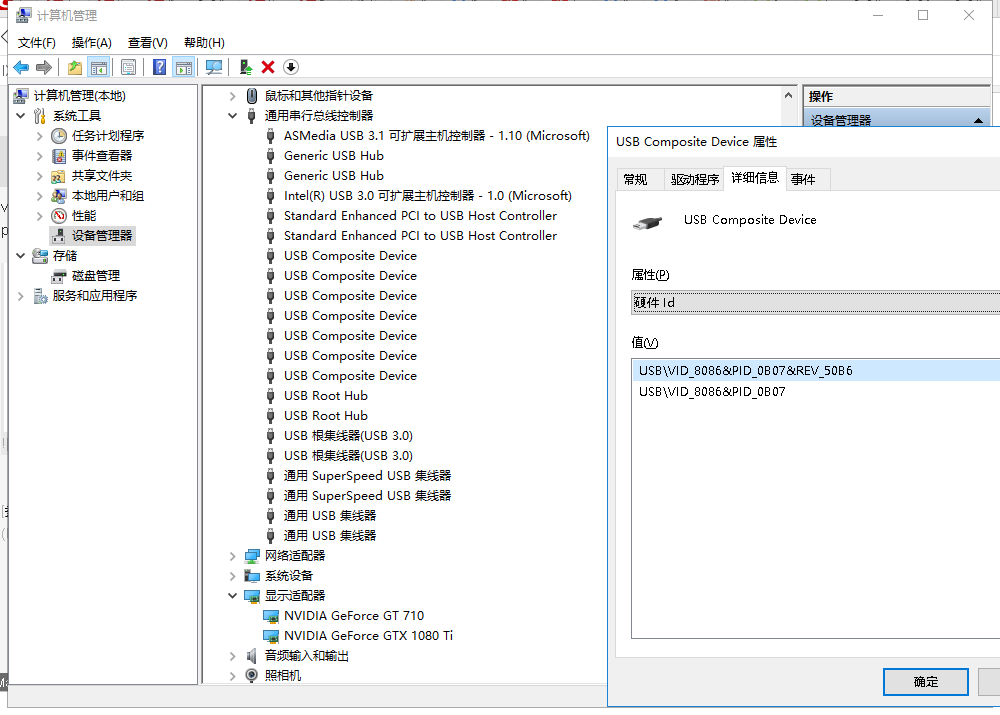1000x715 pixels.
Task: Expand the 网络适配器 node
Action: point(233,555)
